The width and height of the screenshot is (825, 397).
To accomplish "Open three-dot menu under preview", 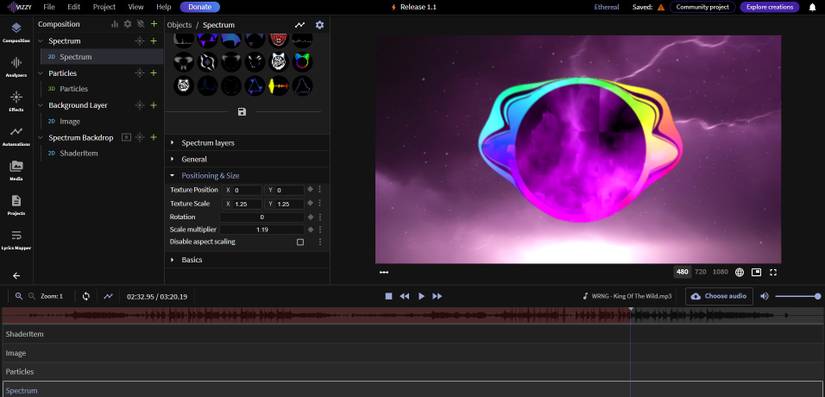I will click(384, 272).
